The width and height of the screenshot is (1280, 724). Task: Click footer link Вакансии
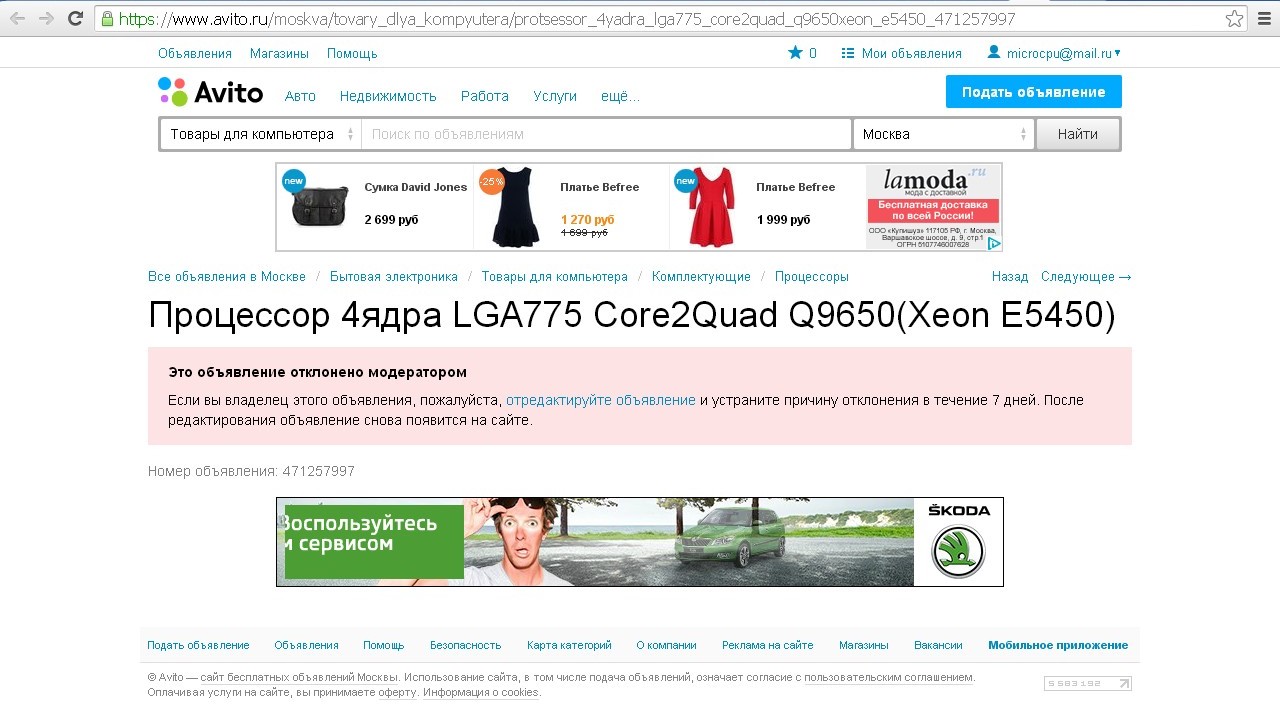[938, 645]
